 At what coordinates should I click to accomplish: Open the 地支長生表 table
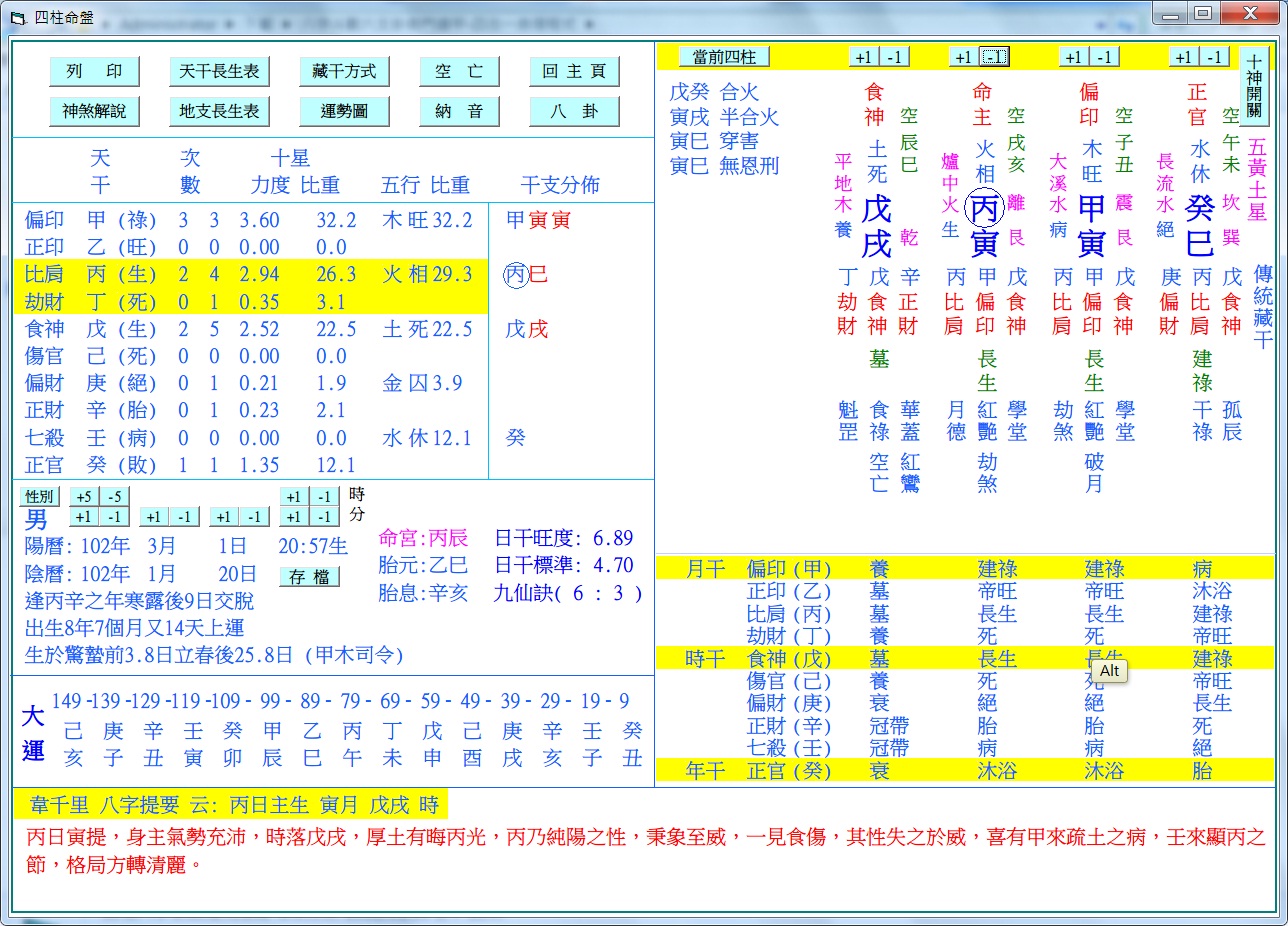pyautogui.click(x=219, y=111)
